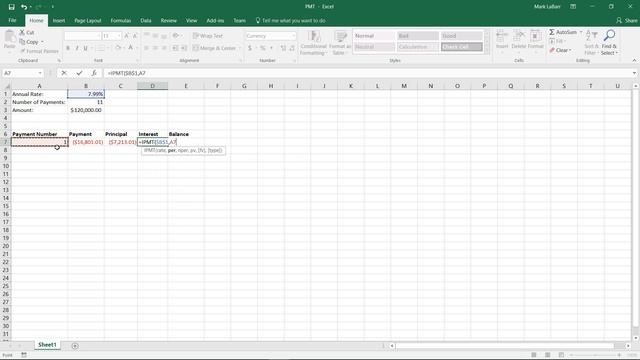The image size is (640, 360).
Task: Click the Conditional Formatting icon
Action: (x=313, y=36)
